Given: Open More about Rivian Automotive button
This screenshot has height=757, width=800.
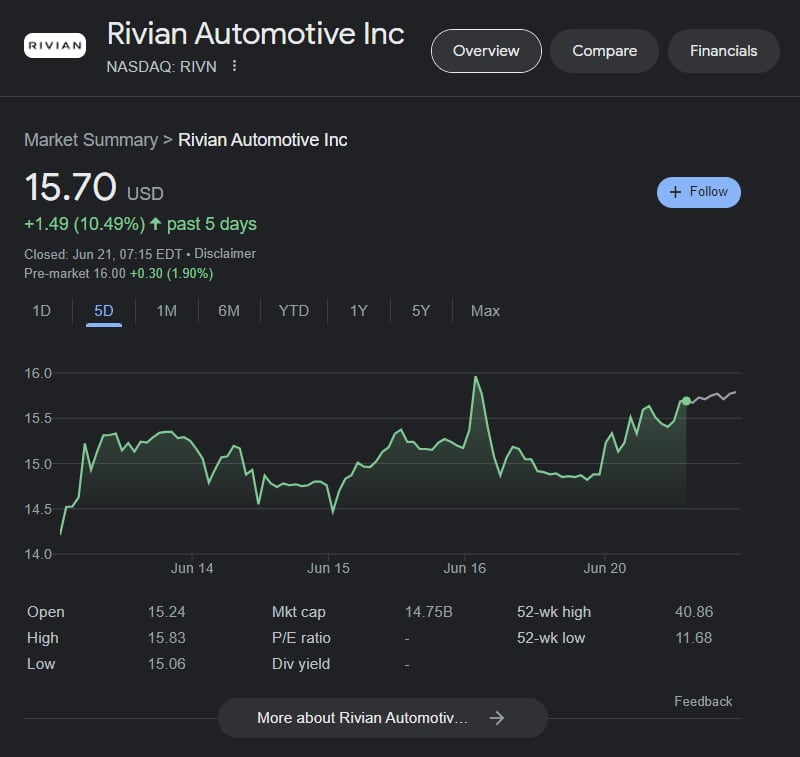Looking at the screenshot, I should click(383, 718).
